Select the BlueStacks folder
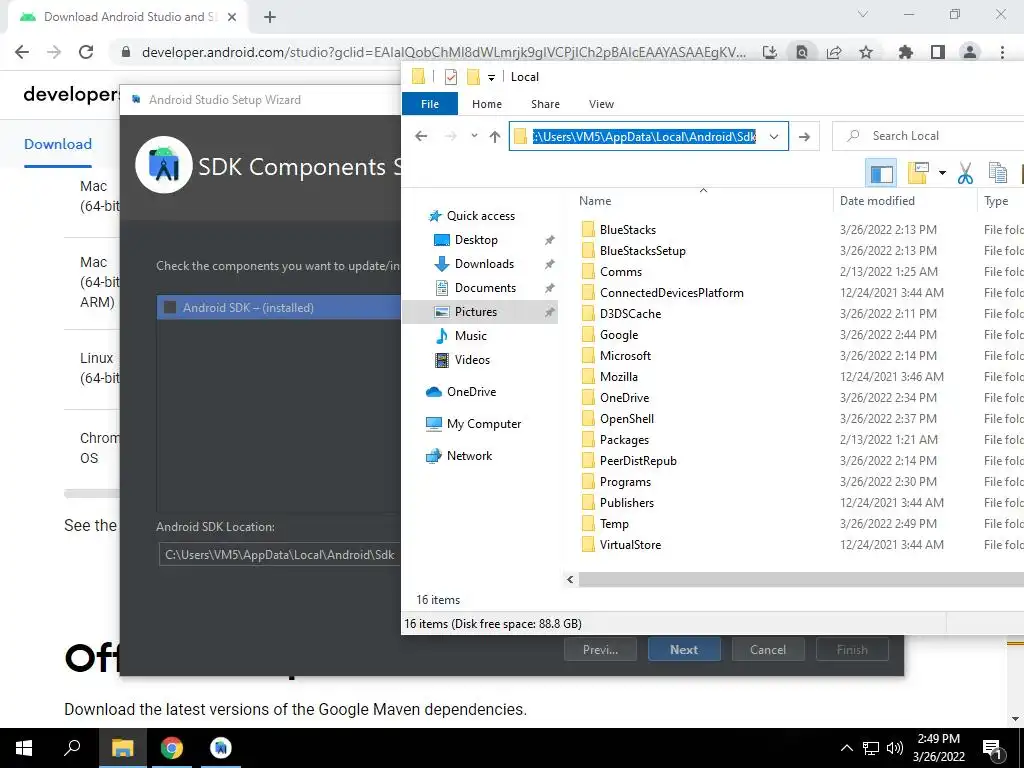This screenshot has width=1024, height=768. (628, 230)
